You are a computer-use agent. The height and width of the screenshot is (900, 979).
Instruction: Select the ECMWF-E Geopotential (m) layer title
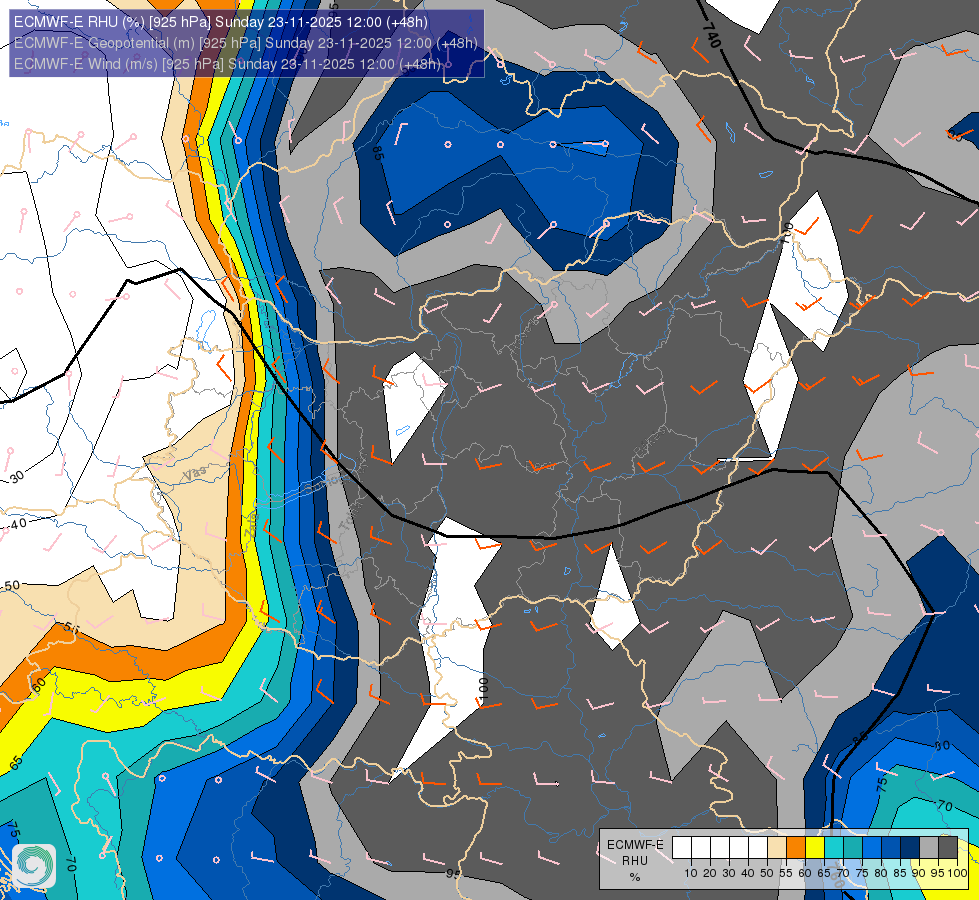[245, 43]
